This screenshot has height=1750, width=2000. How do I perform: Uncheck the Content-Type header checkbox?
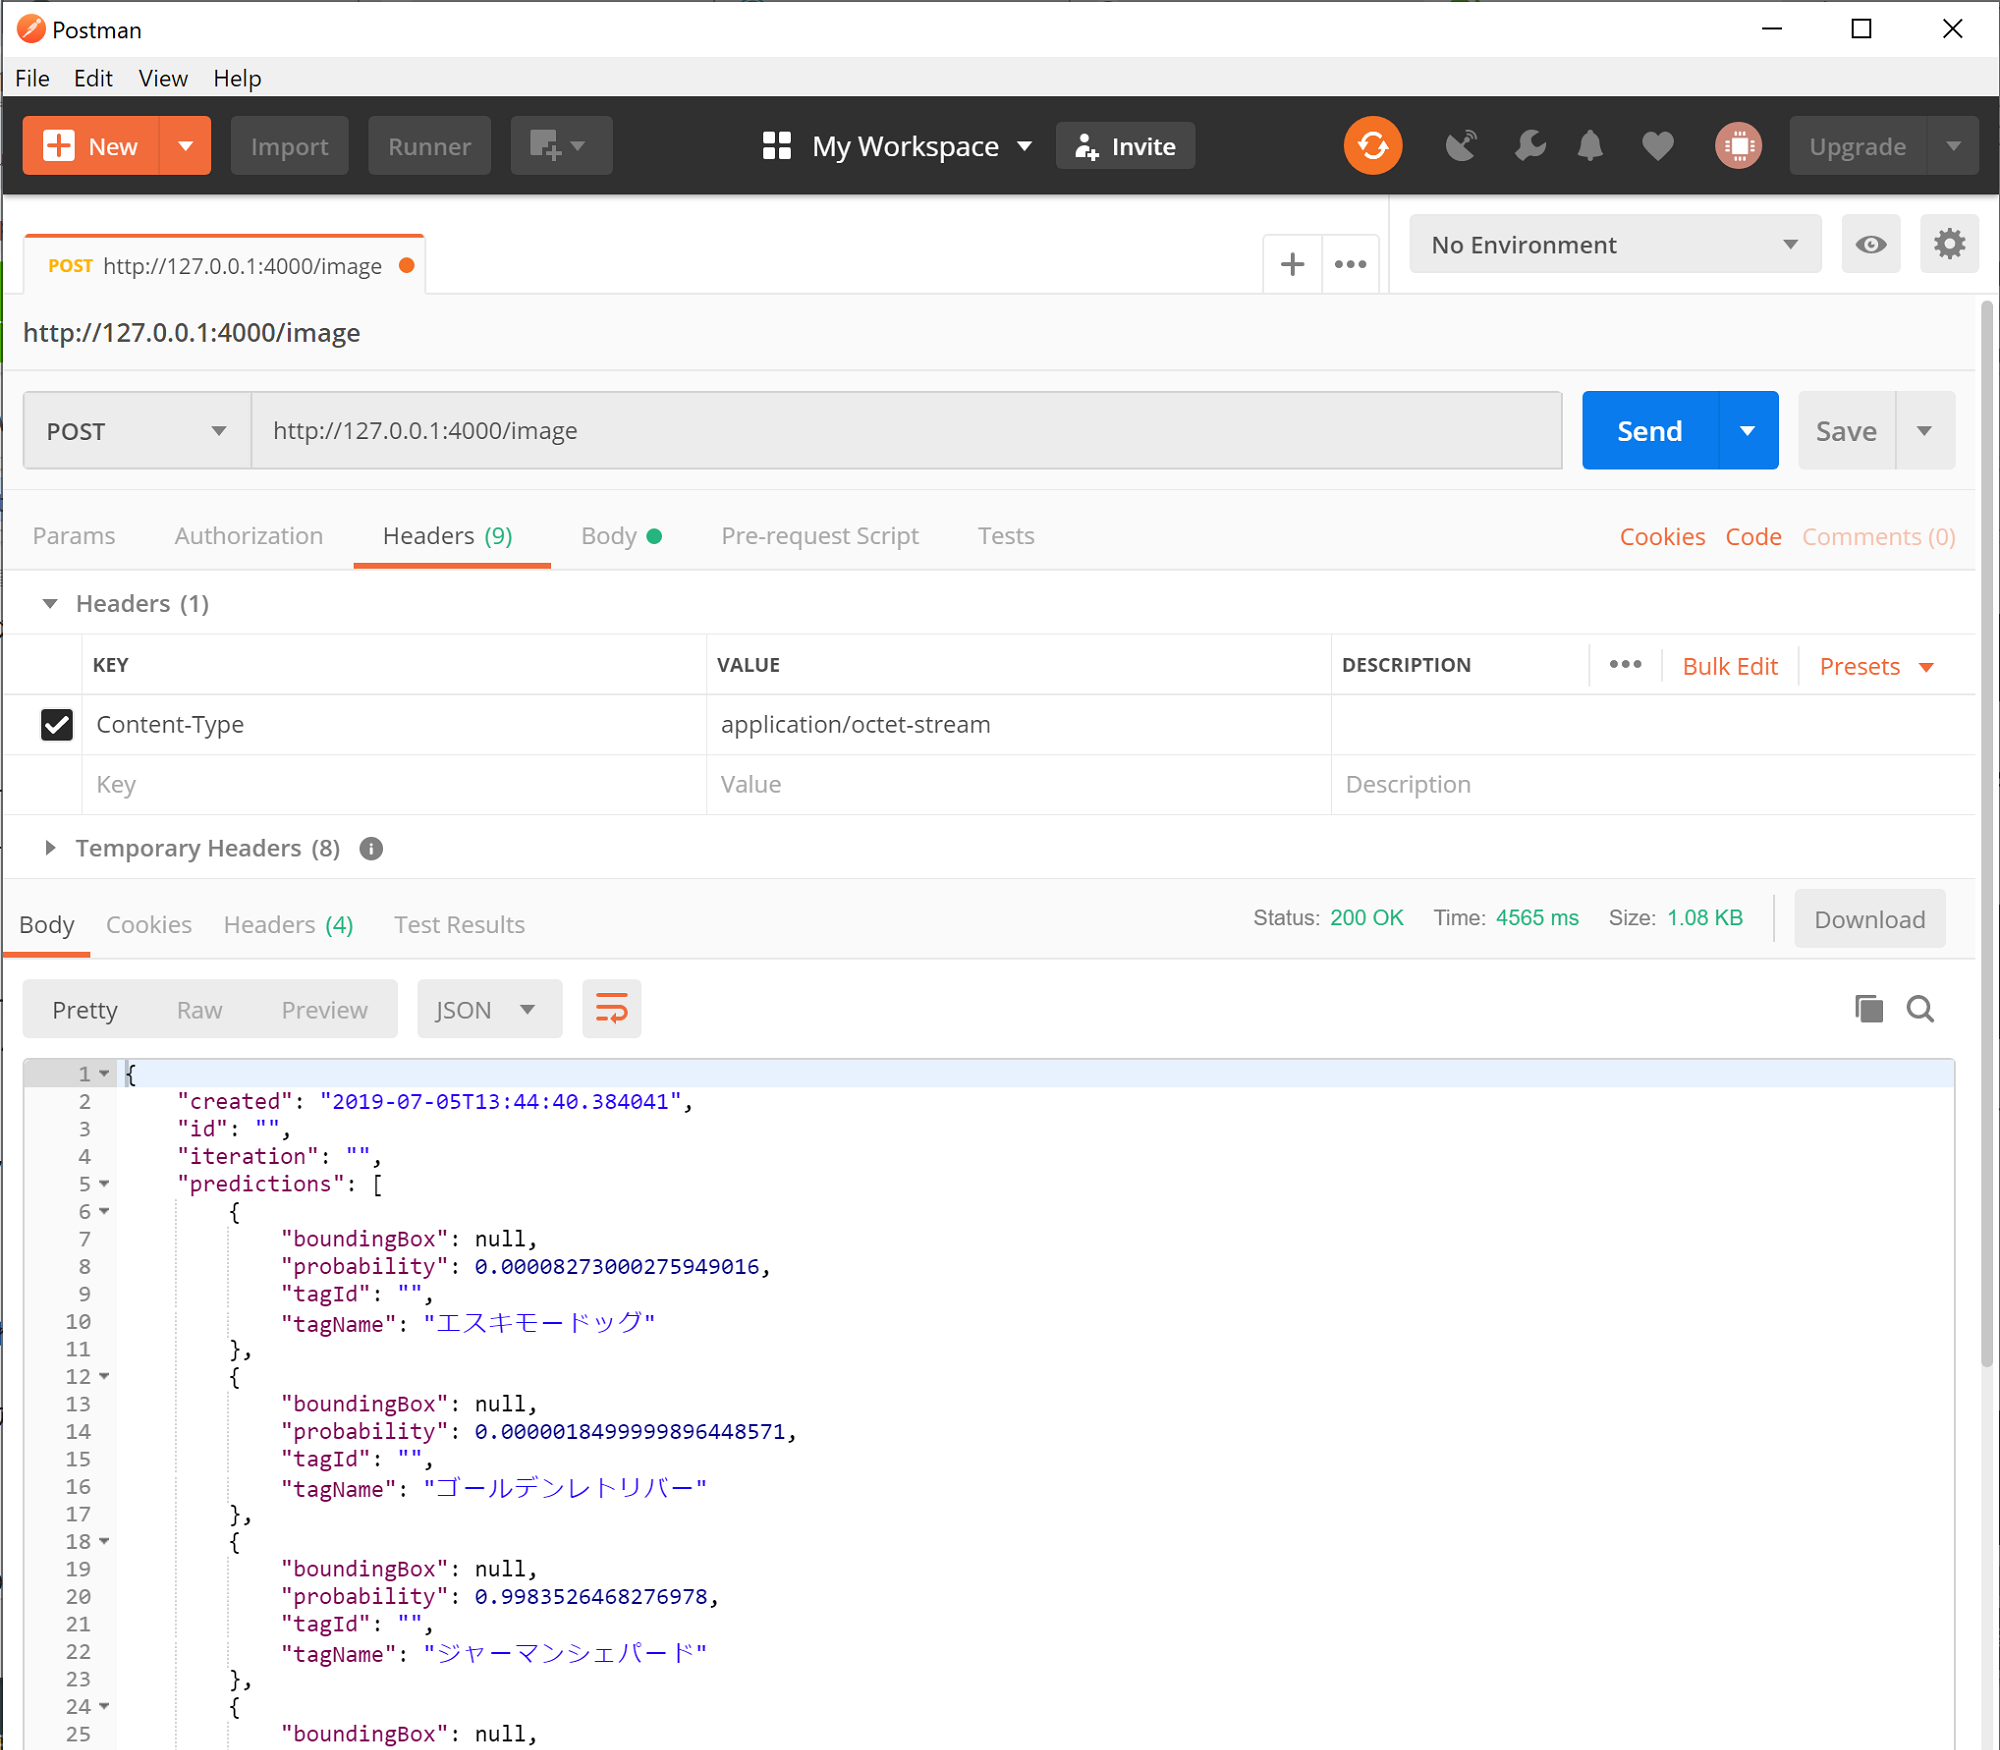pos(57,724)
